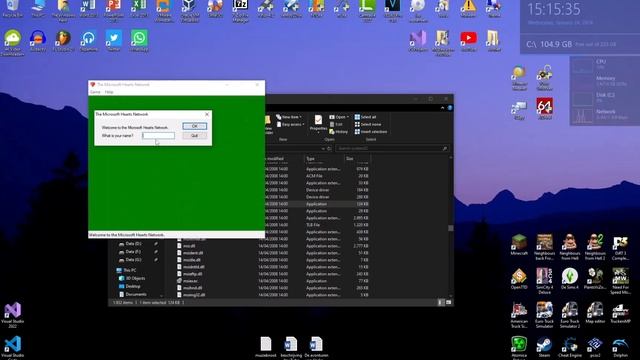
Task: Open File Explorer help icon
Action: point(450,108)
